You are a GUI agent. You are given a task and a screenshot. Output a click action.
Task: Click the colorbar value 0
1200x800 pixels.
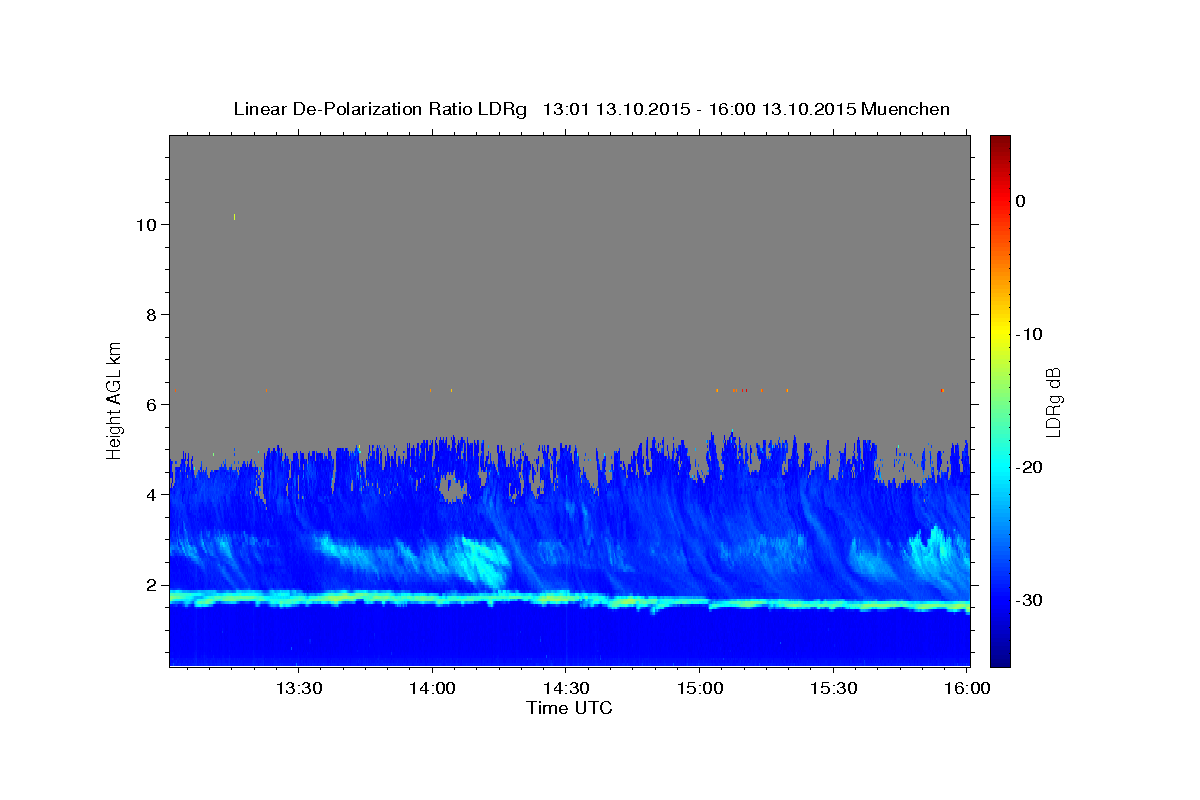[x=1021, y=201]
